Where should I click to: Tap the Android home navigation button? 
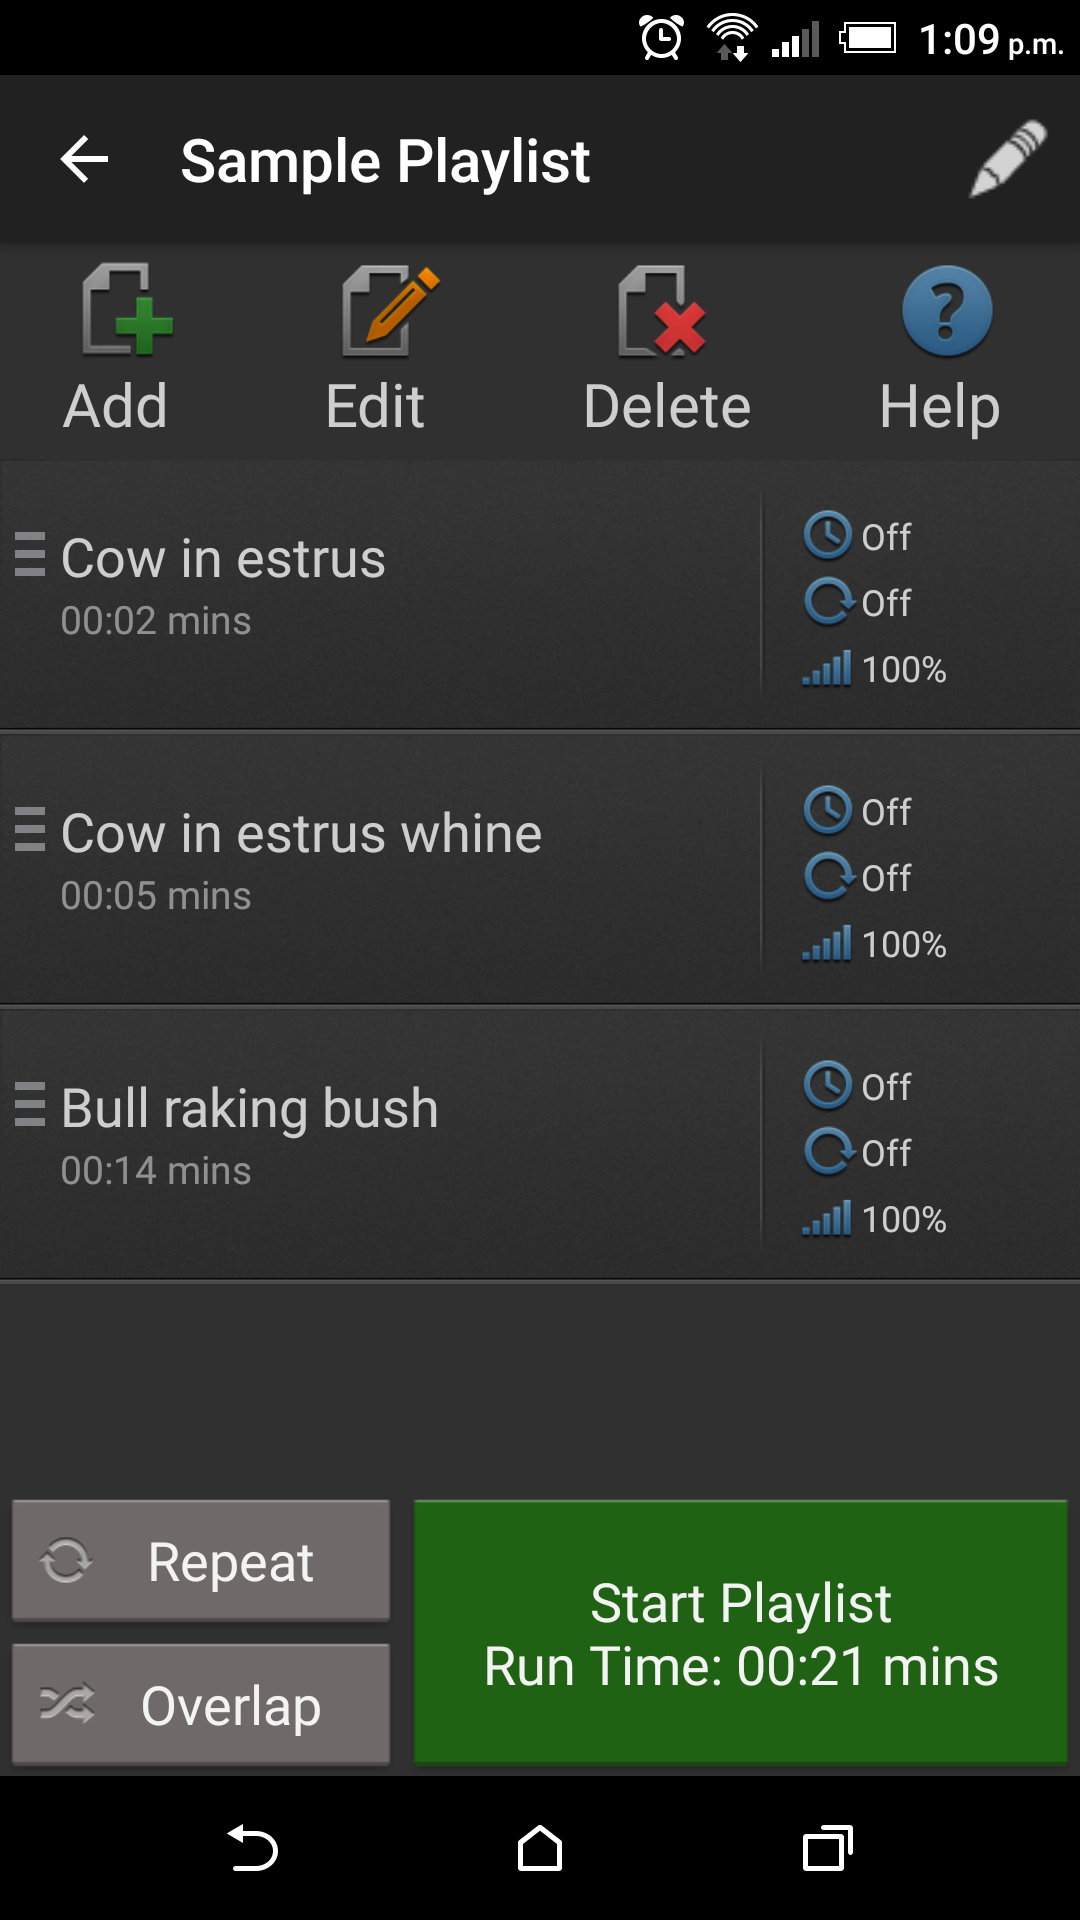pyautogui.click(x=540, y=1848)
